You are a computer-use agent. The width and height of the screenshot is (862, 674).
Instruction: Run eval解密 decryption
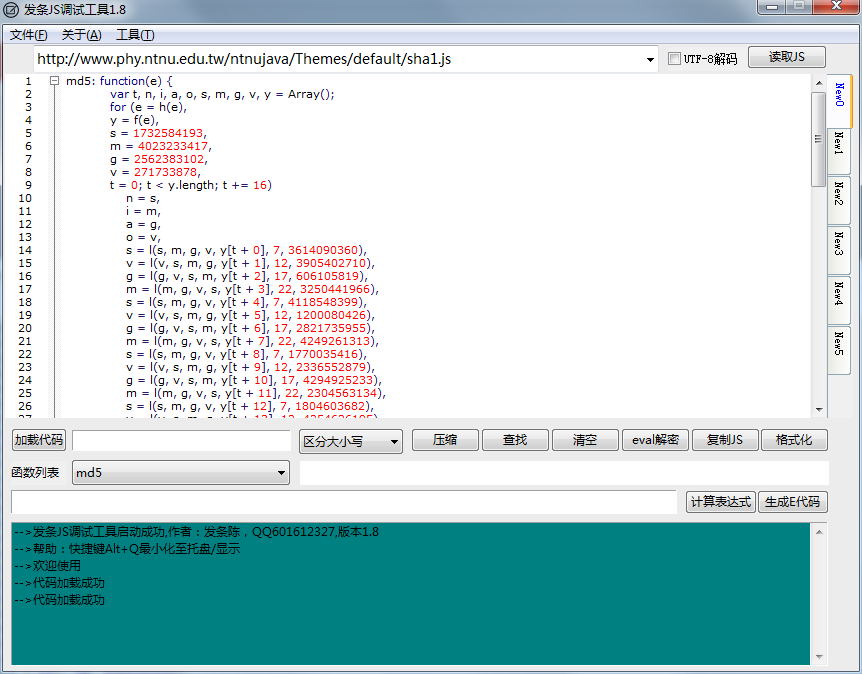(655, 440)
